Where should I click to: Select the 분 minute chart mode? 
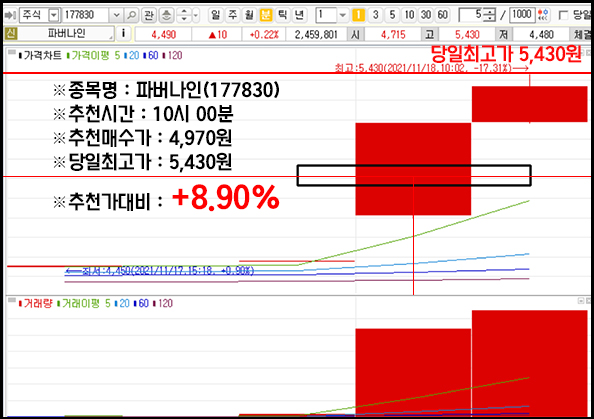[x=266, y=15]
